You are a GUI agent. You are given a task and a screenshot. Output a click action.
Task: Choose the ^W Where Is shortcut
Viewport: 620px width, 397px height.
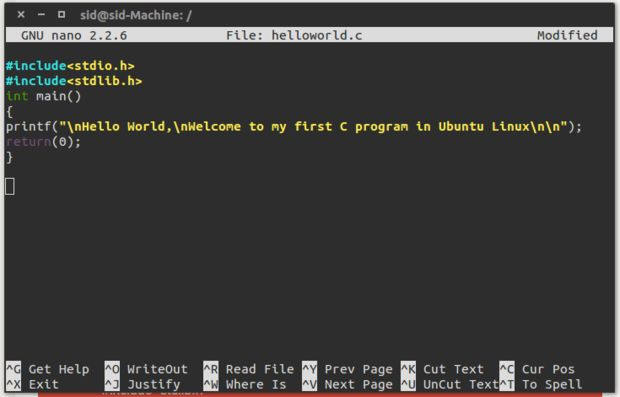[244, 384]
